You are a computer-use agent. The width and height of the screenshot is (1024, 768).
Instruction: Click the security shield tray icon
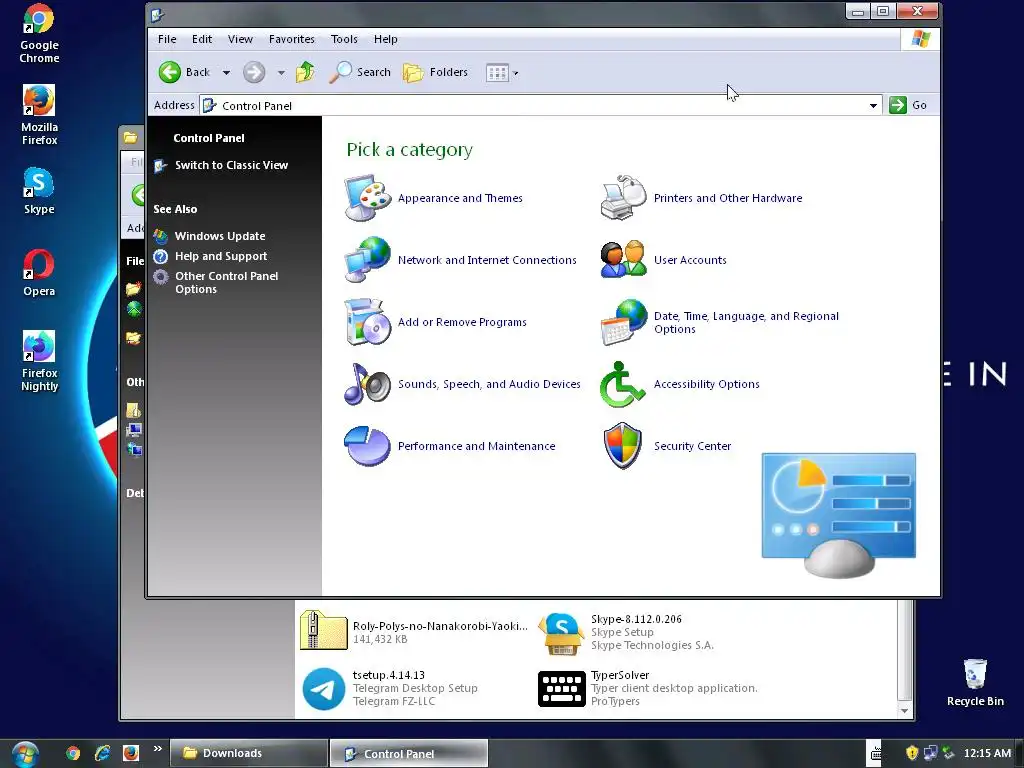click(912, 753)
